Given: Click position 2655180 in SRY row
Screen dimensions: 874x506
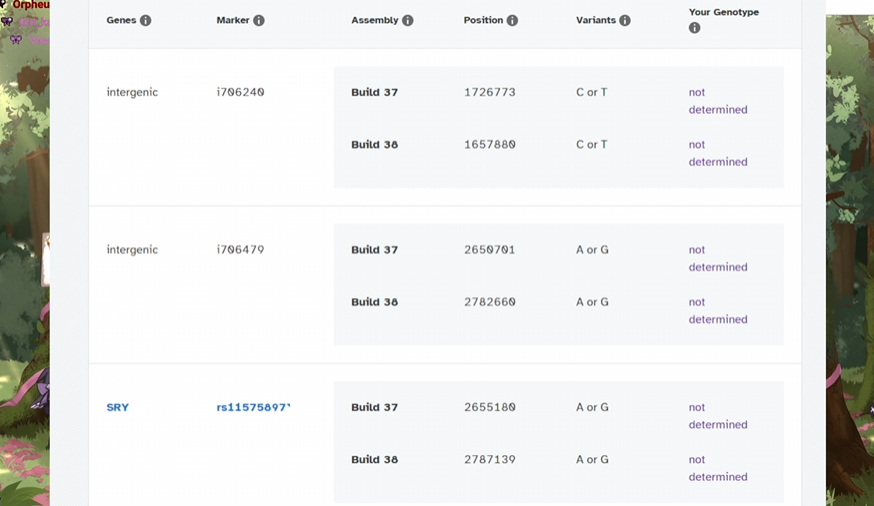Looking at the screenshot, I should click(x=490, y=408).
